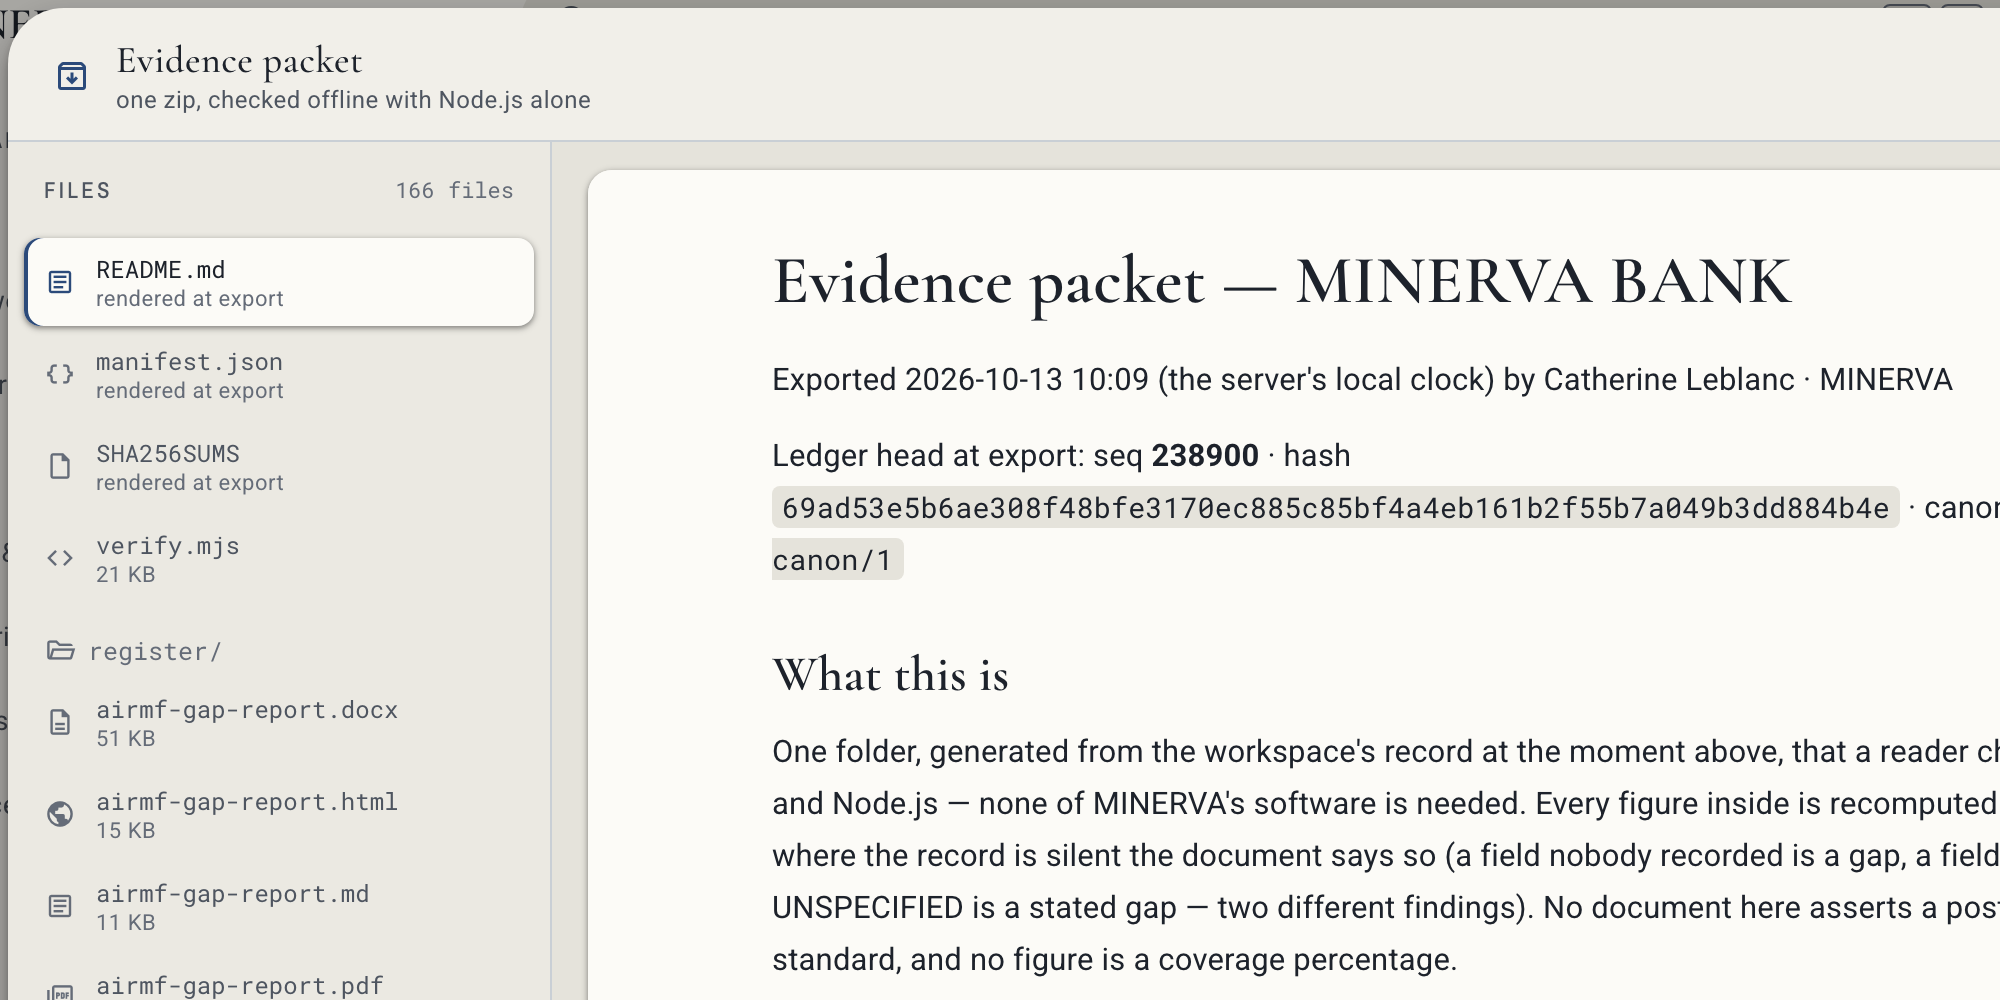Screen dimensions: 2000x1000
Task: Click the ledger seq number 238900
Action: point(1204,456)
